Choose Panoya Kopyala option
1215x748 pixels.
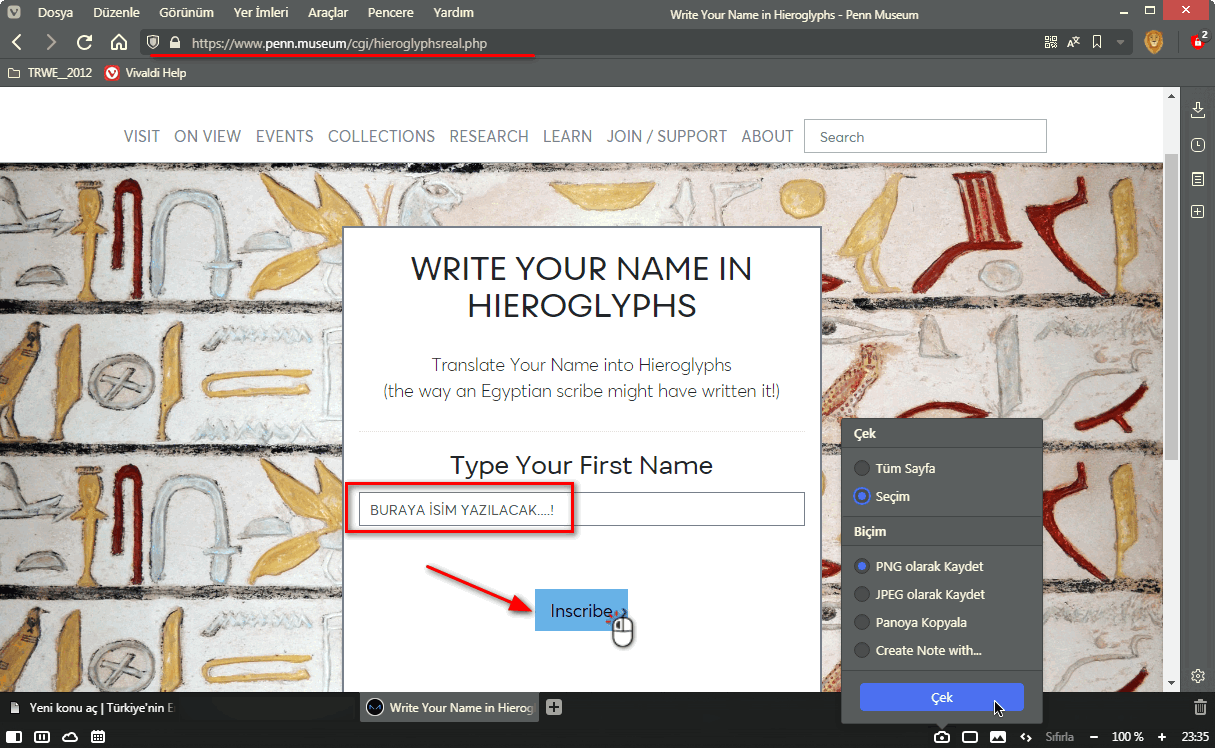pyautogui.click(x=910, y=622)
